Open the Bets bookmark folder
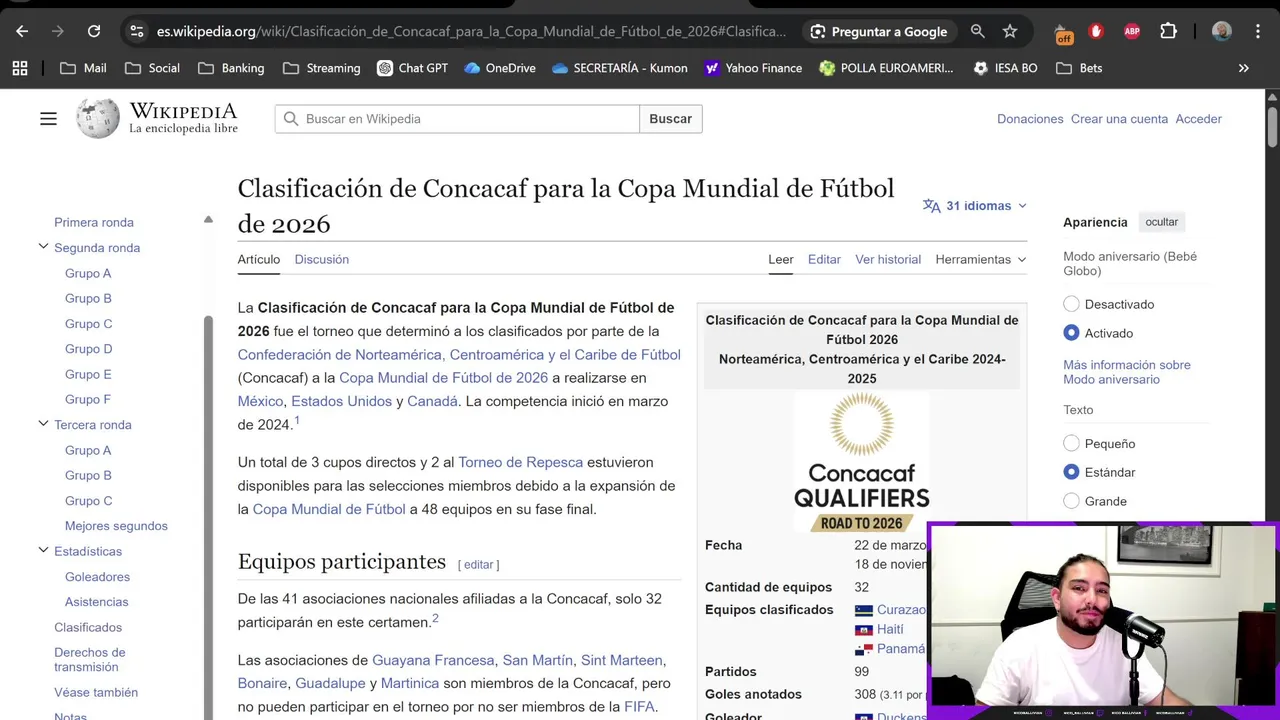 click(x=1079, y=68)
